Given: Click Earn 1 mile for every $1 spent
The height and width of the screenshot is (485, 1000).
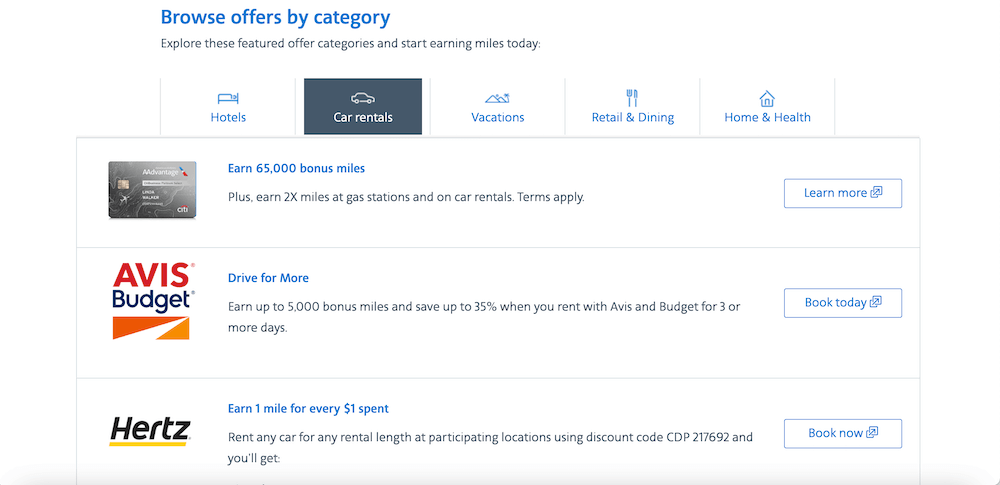Looking at the screenshot, I should pos(308,408).
